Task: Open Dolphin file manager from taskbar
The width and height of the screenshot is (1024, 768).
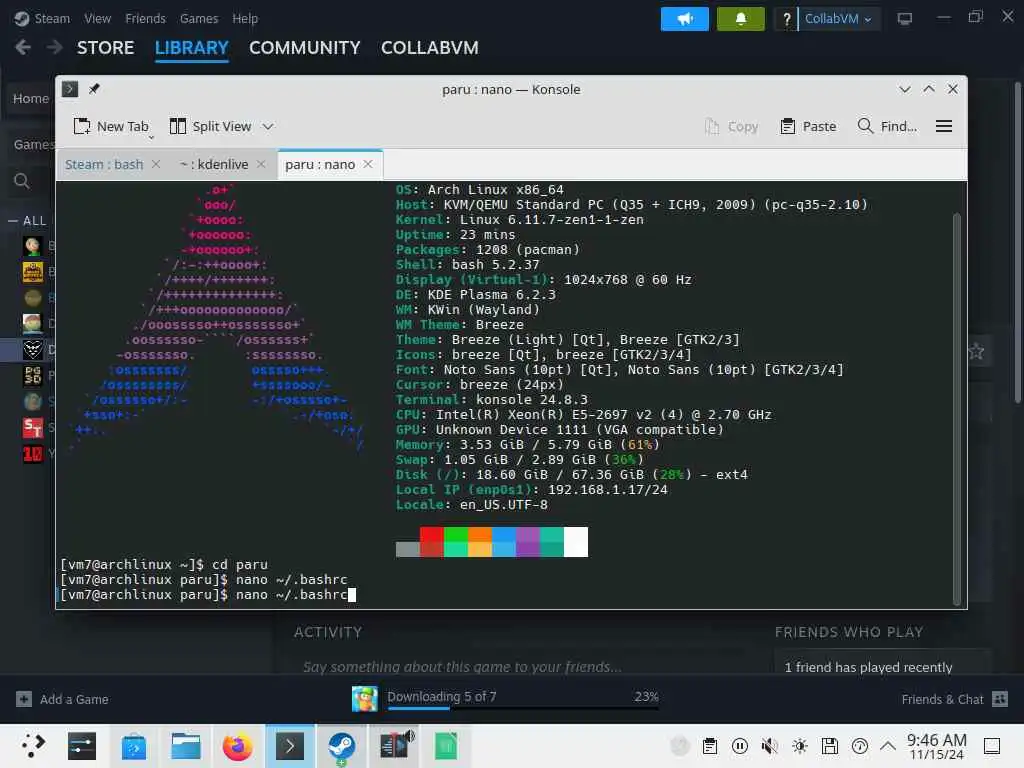Action: (x=185, y=746)
